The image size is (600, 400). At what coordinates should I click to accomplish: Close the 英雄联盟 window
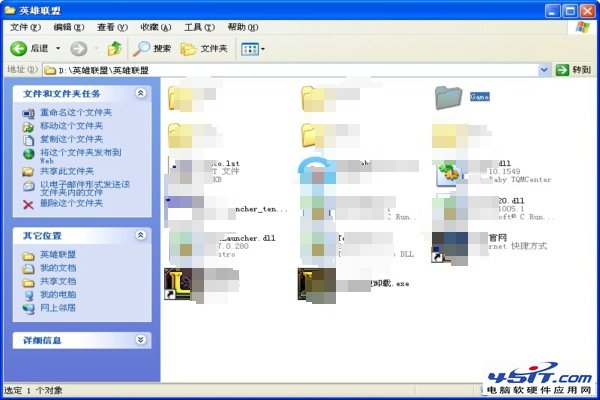coord(587,11)
